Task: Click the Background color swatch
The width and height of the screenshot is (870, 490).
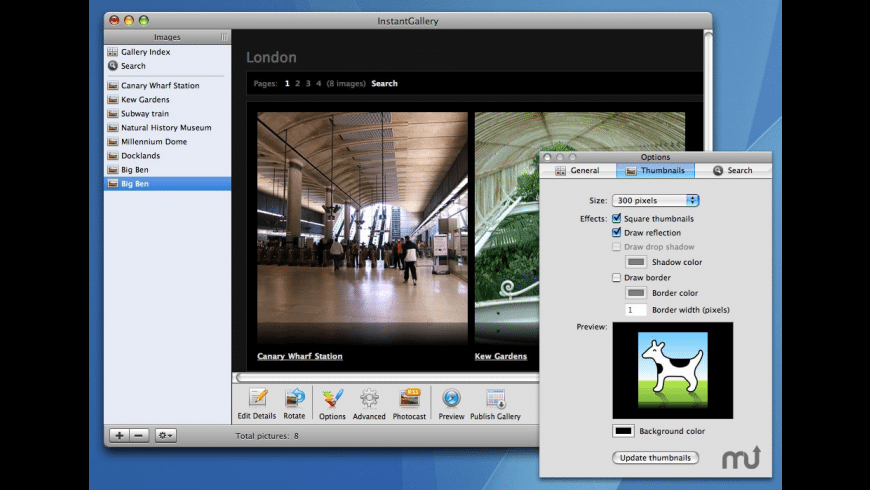Action: point(624,431)
